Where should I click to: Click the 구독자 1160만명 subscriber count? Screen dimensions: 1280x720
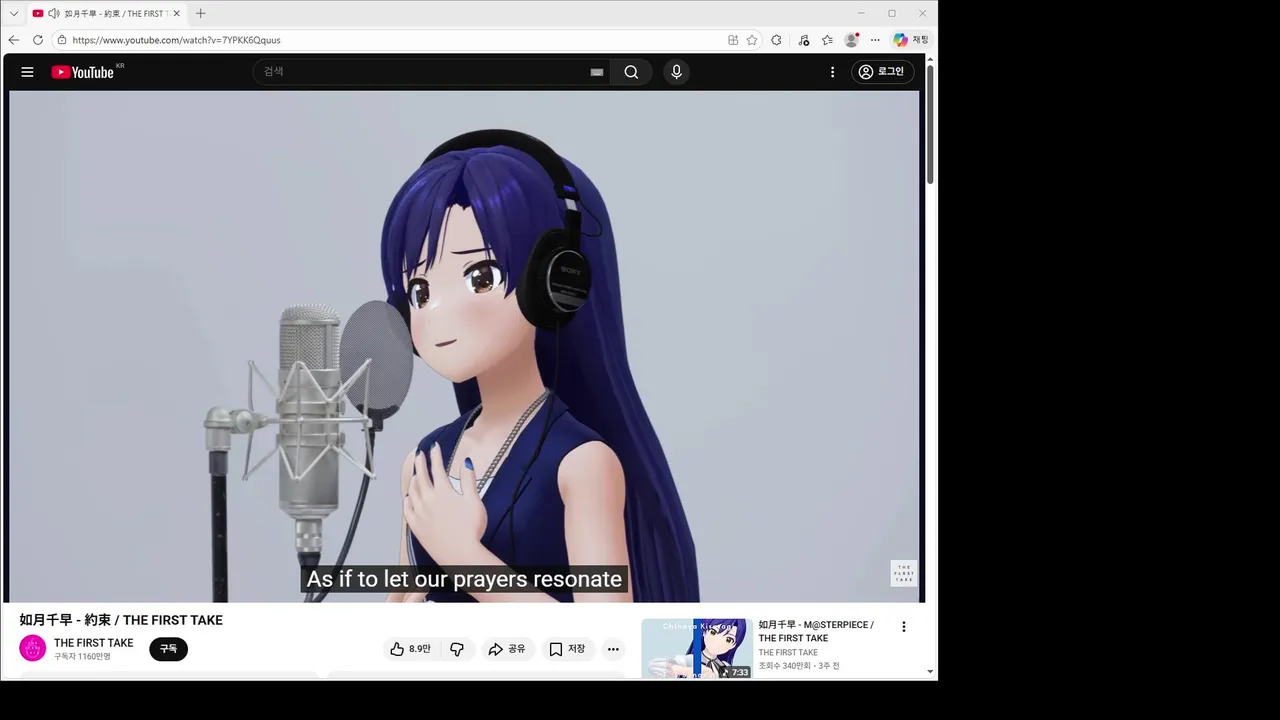82,657
